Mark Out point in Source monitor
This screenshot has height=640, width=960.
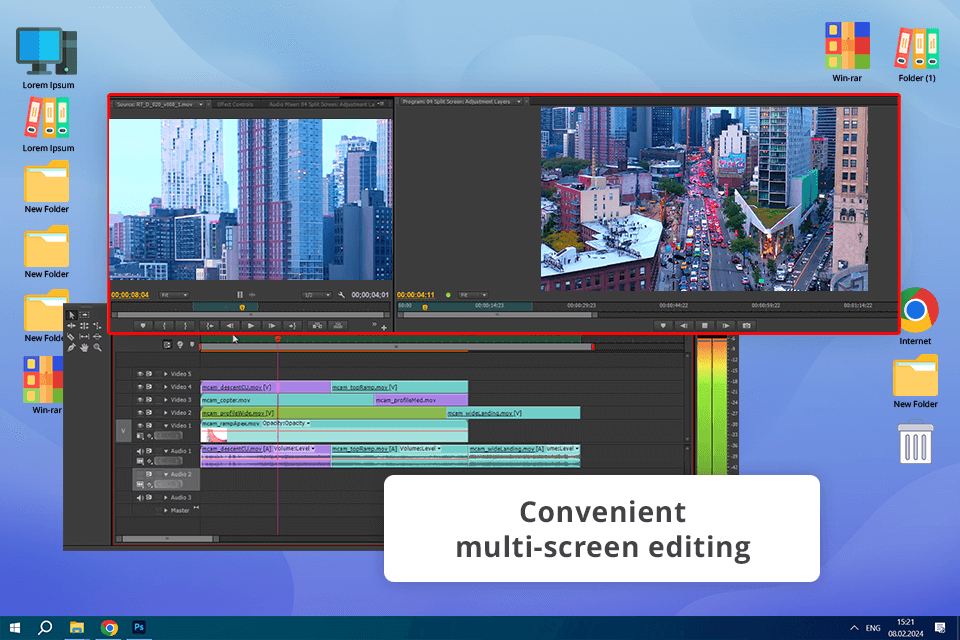coord(185,326)
